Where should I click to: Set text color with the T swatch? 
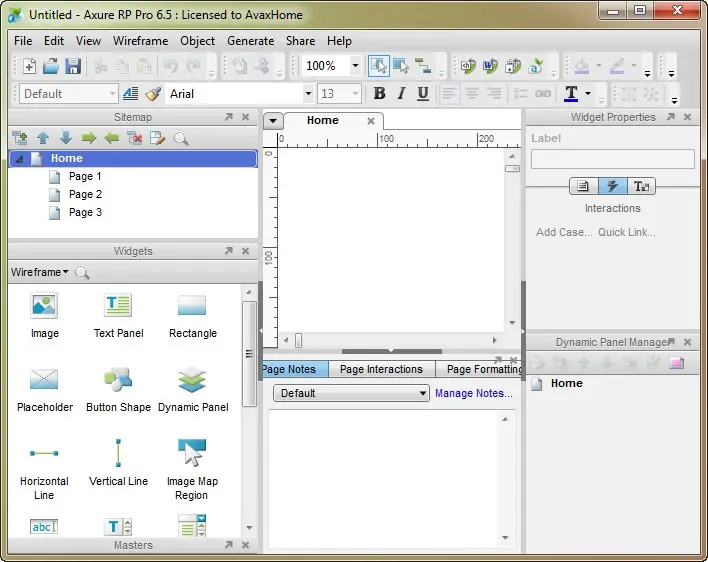(x=571, y=93)
